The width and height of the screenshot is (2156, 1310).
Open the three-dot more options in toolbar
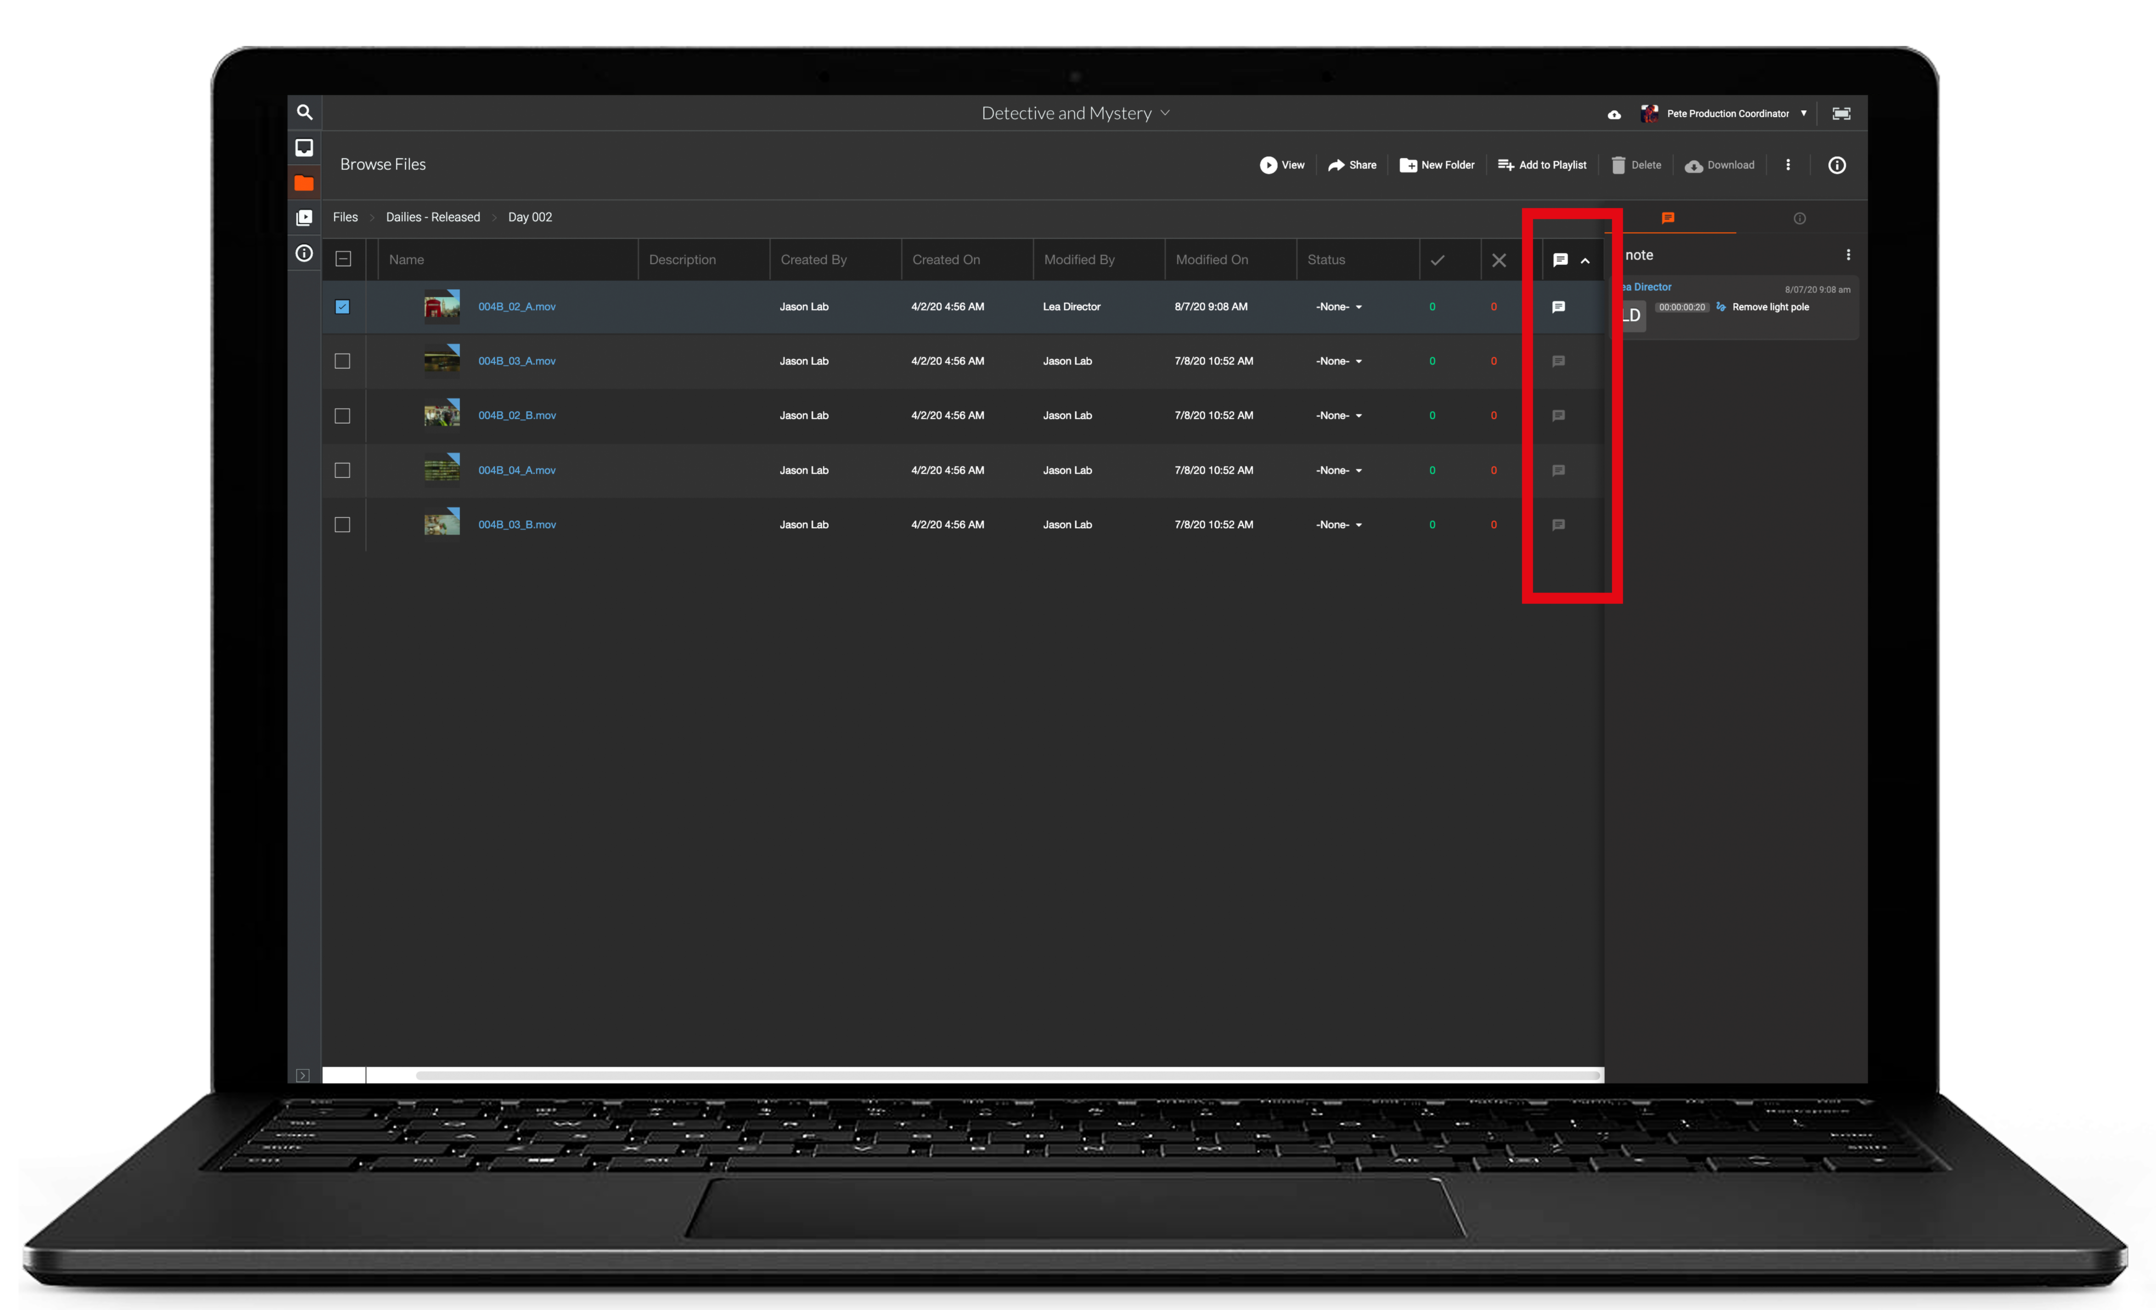pyautogui.click(x=1788, y=165)
